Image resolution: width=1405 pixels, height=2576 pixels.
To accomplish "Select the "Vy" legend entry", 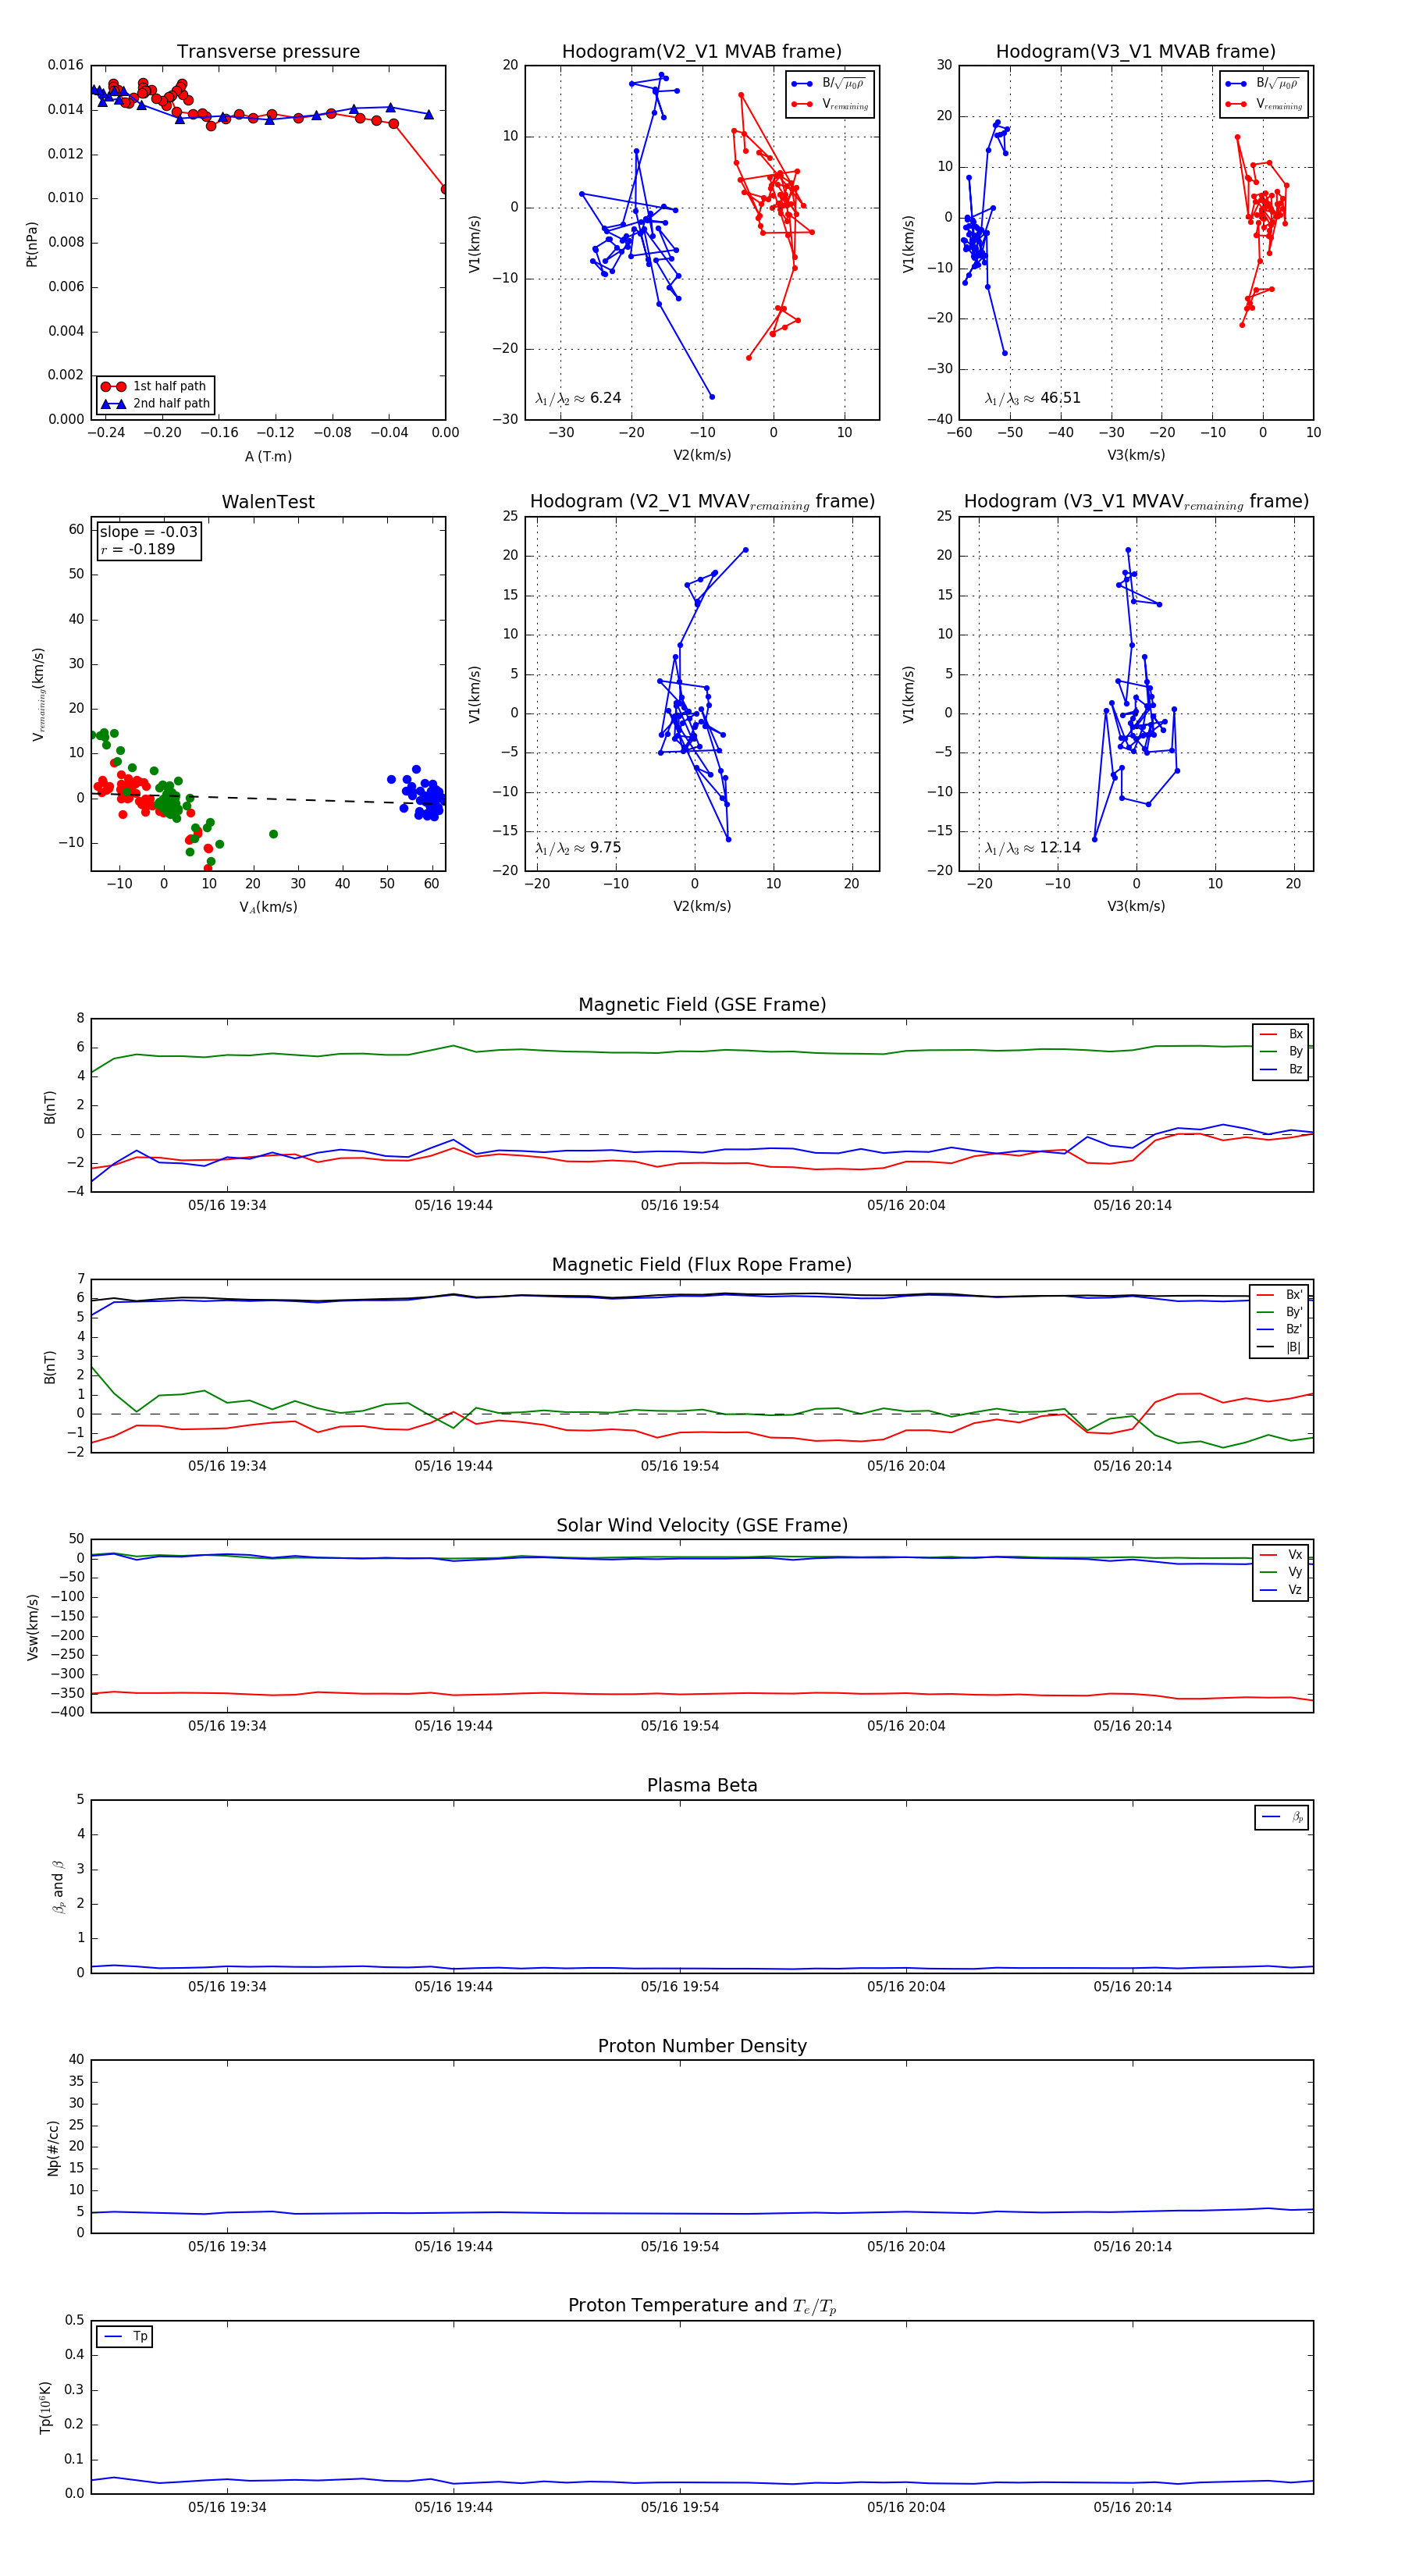I will point(1281,1573).
